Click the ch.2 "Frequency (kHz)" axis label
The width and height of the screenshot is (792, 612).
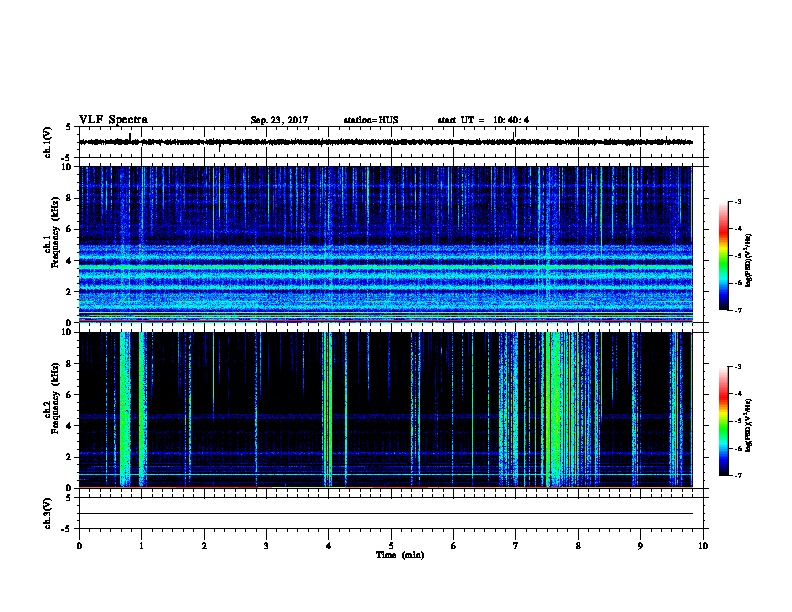point(55,398)
